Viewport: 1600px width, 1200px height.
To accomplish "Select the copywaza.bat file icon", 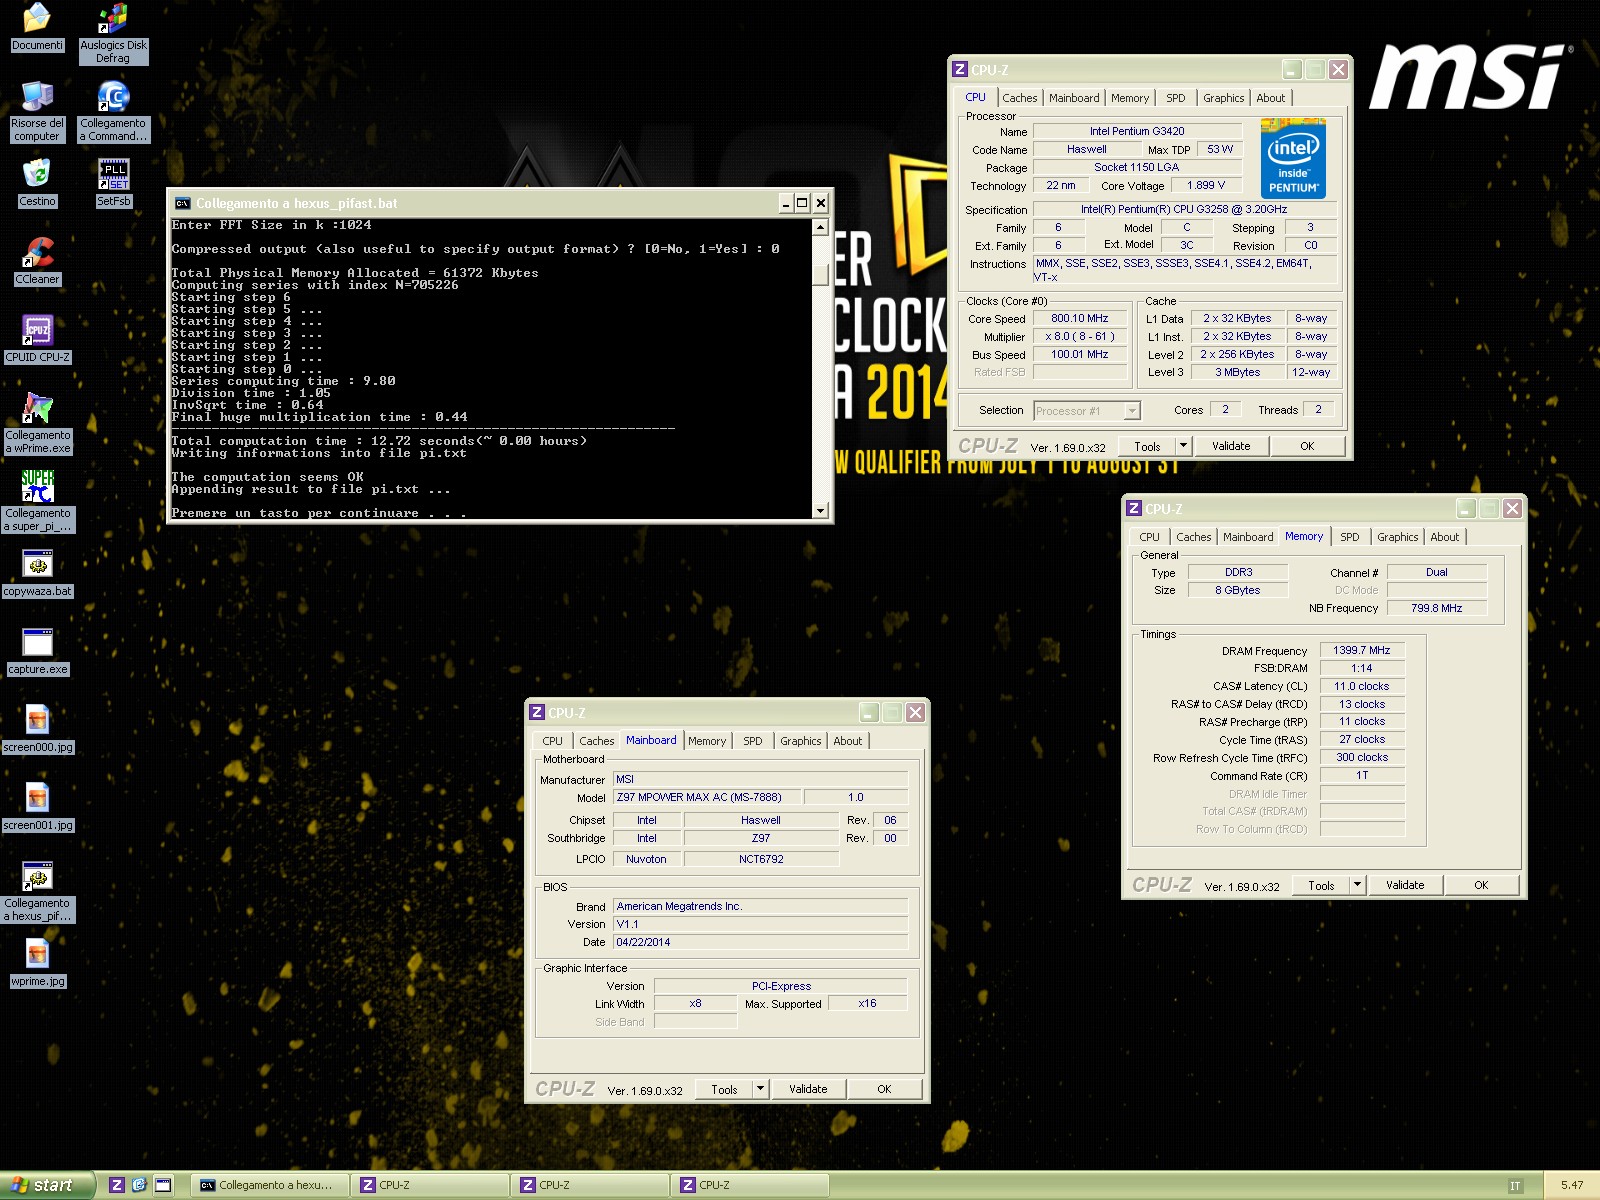I will [37, 564].
